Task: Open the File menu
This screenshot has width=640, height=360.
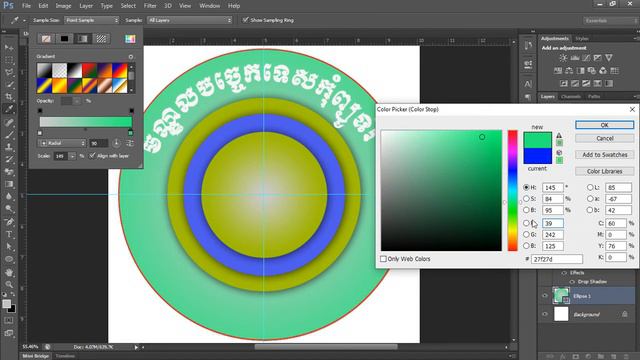Action: click(26, 6)
